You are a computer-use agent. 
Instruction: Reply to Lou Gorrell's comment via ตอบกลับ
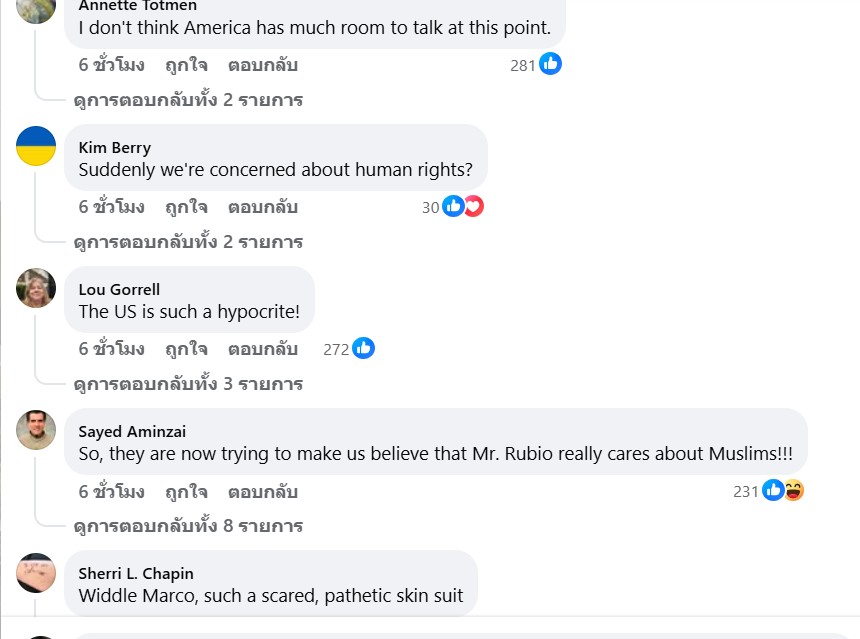[263, 349]
